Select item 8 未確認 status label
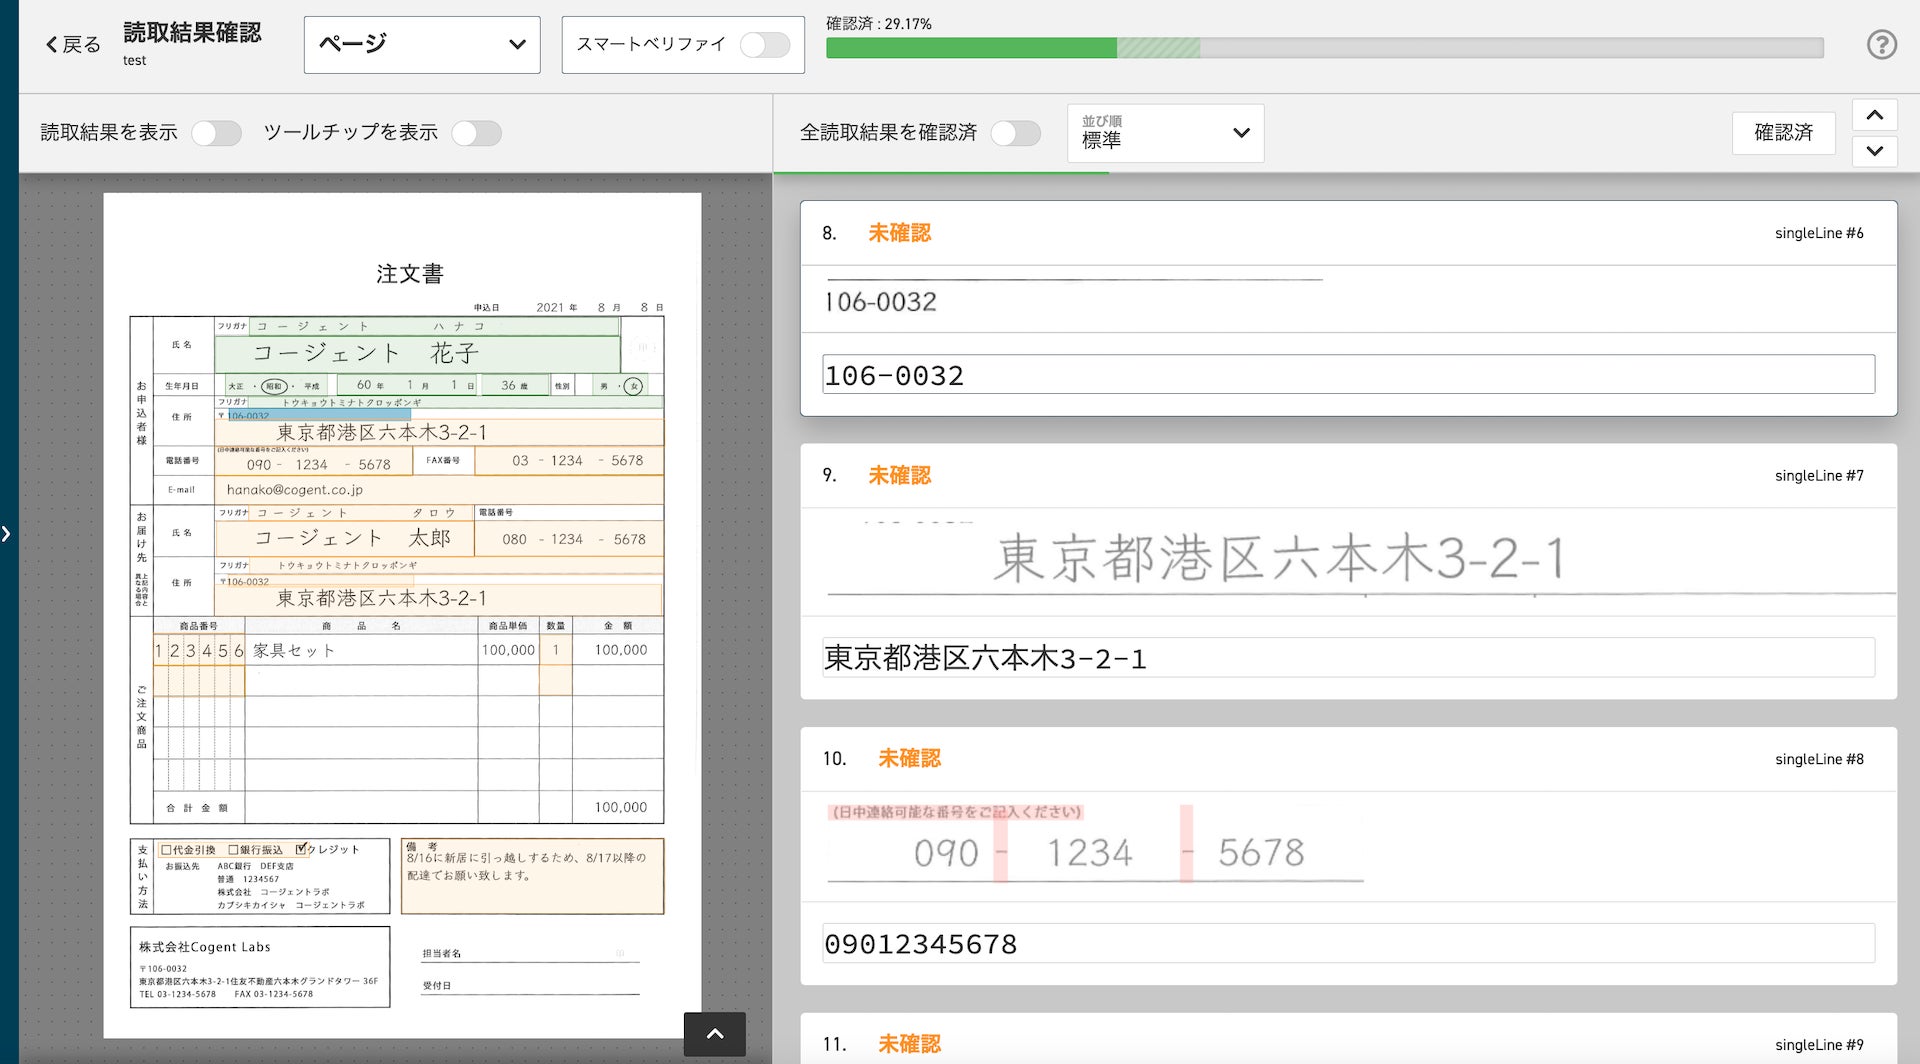 (899, 233)
